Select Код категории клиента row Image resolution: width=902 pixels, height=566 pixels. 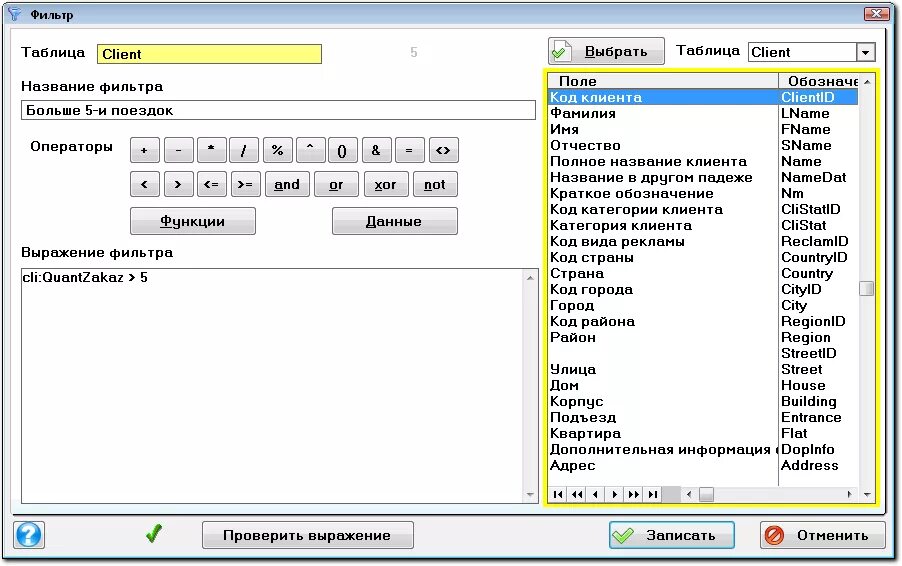(x=703, y=209)
